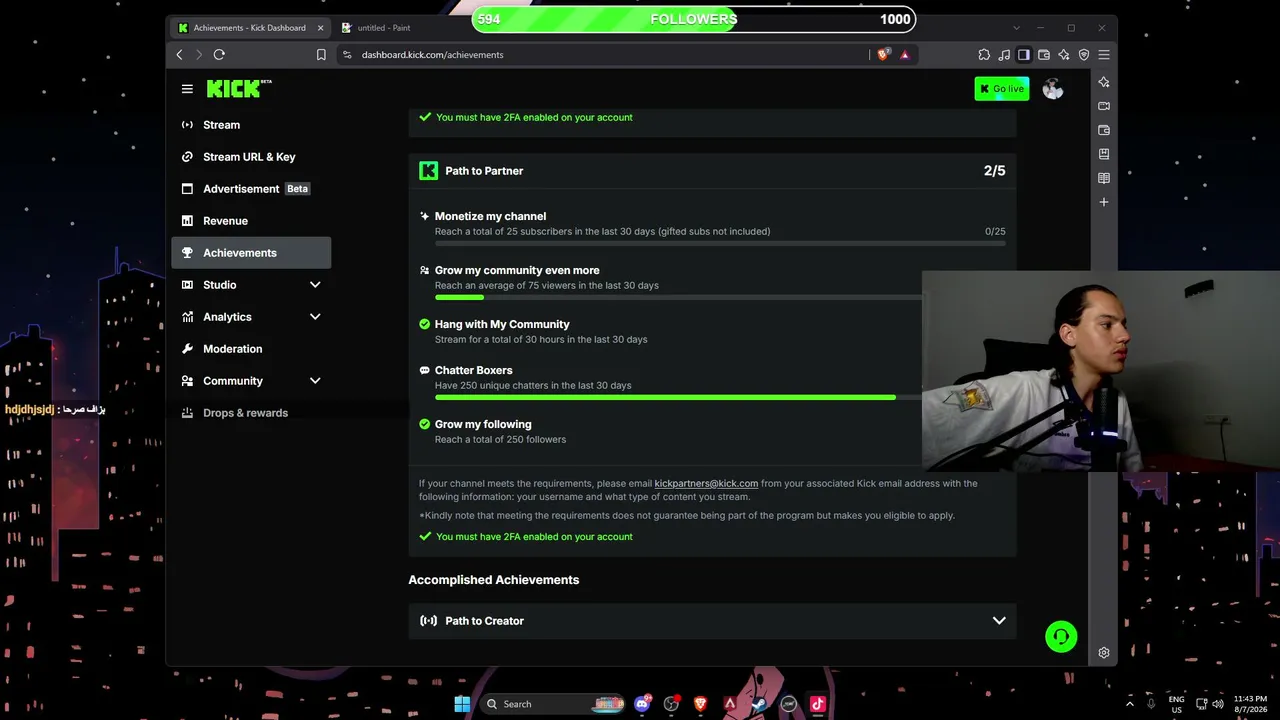Expand the Analytics submenu chevron

click(315, 317)
